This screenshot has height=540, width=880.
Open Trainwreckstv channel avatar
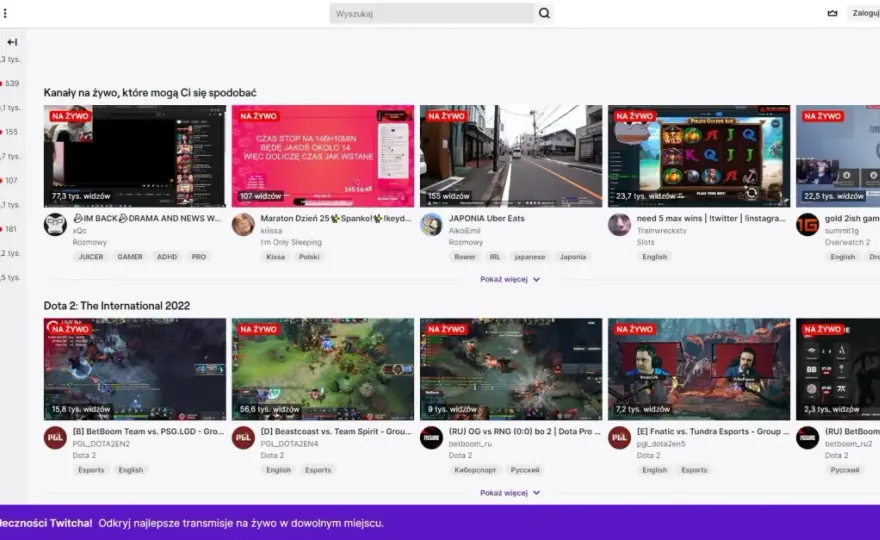(x=619, y=225)
